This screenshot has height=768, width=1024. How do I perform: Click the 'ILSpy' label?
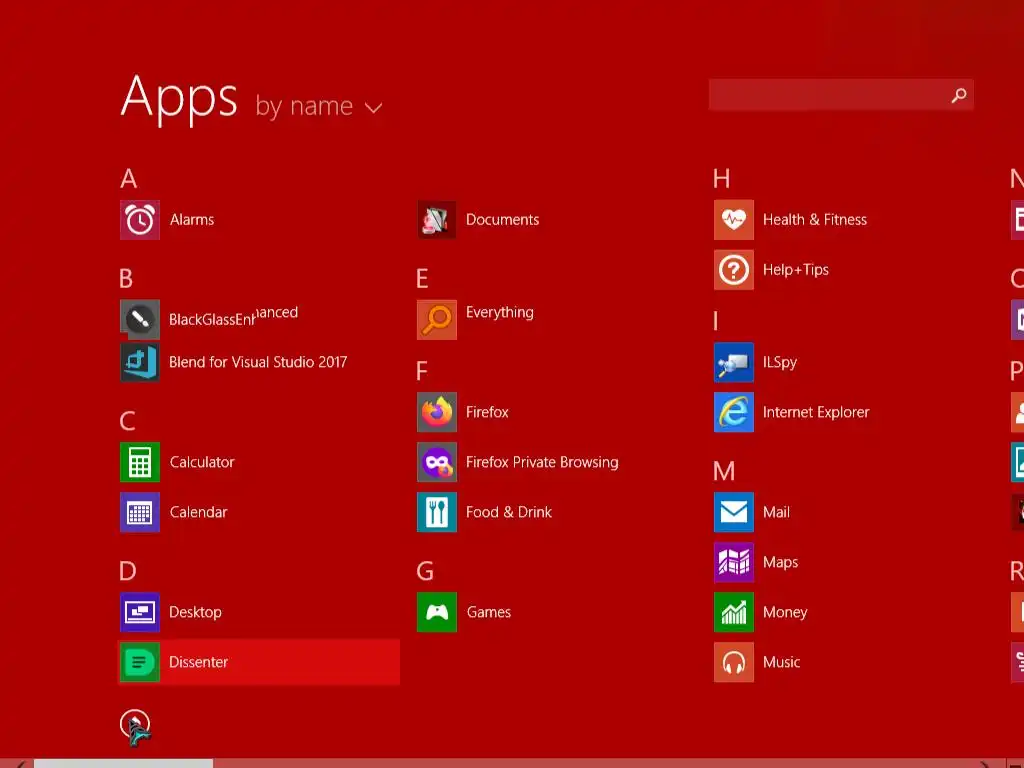780,362
